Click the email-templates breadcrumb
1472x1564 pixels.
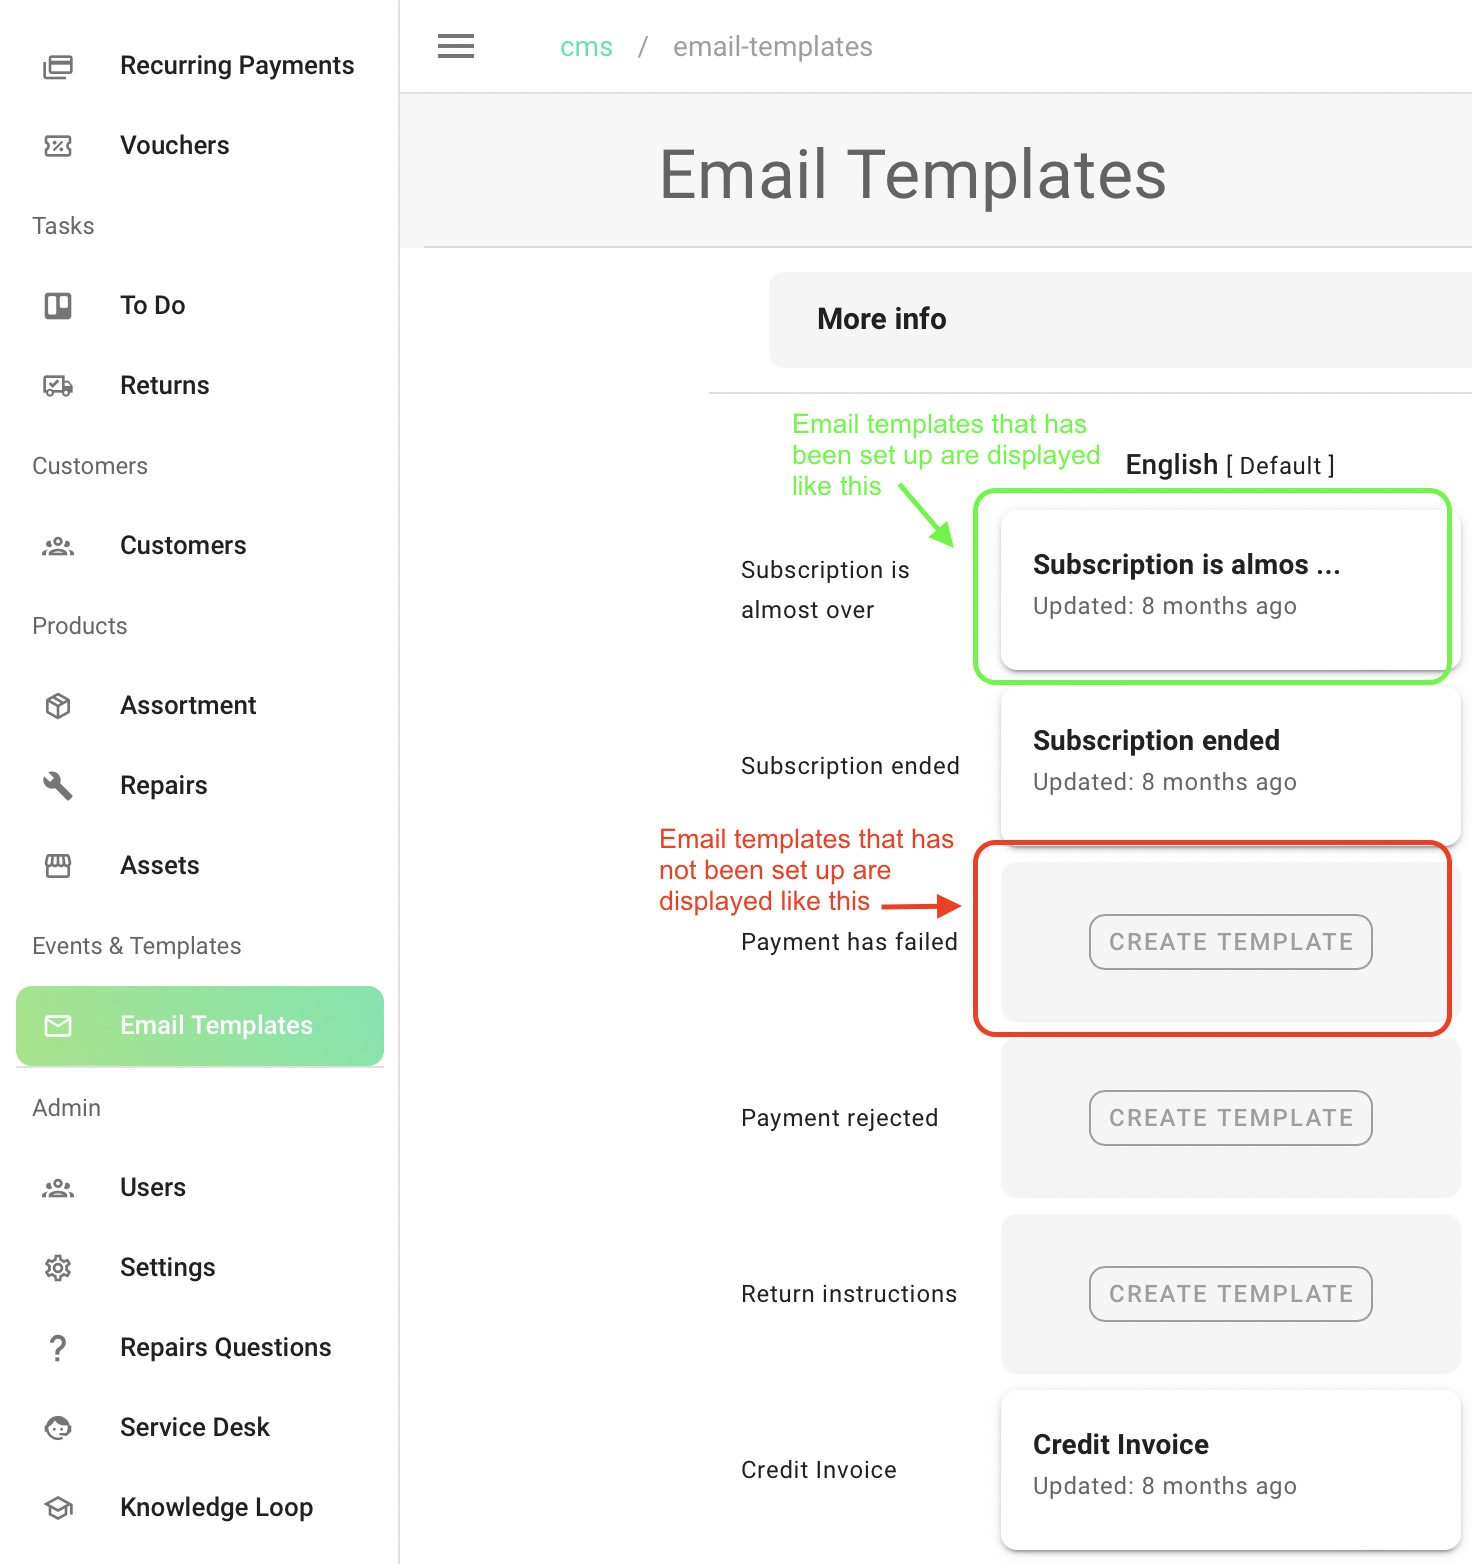[x=773, y=47]
